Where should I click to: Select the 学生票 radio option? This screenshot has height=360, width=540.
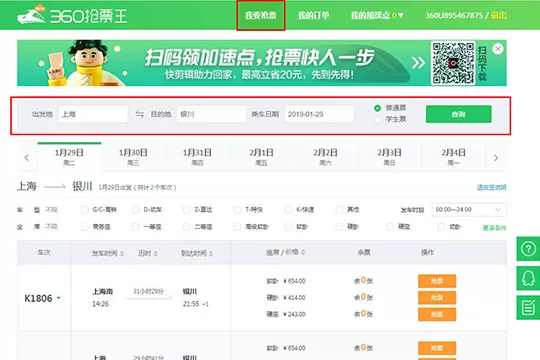(377, 120)
